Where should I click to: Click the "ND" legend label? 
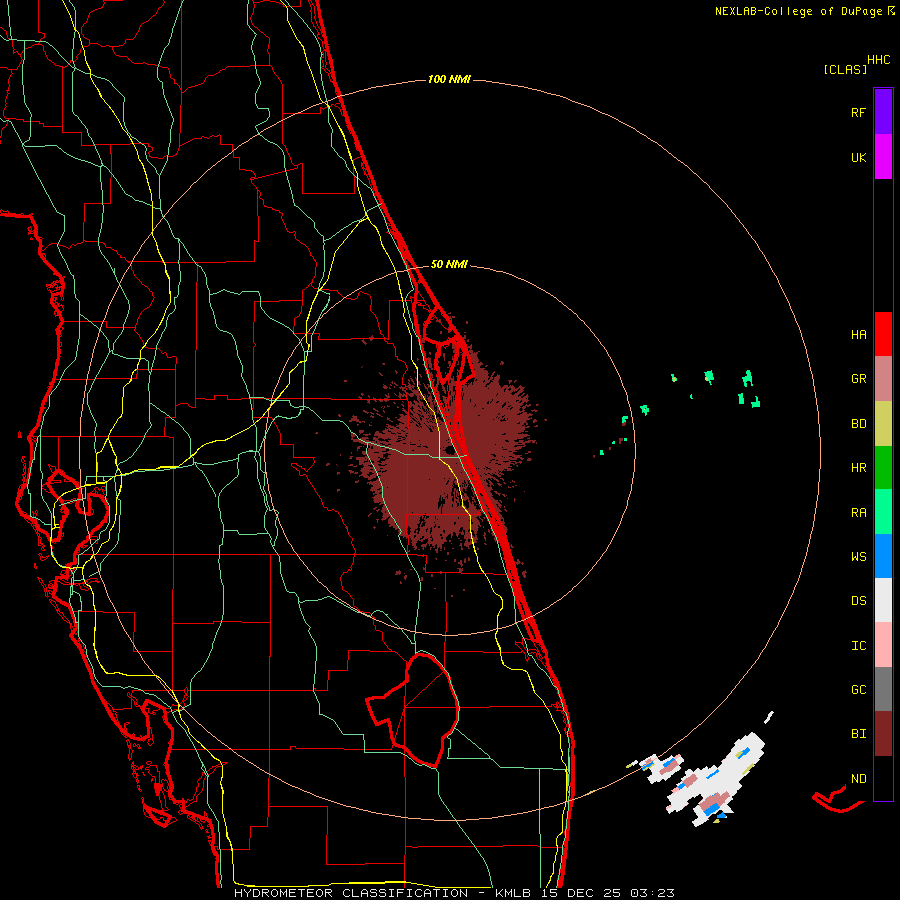tap(858, 779)
